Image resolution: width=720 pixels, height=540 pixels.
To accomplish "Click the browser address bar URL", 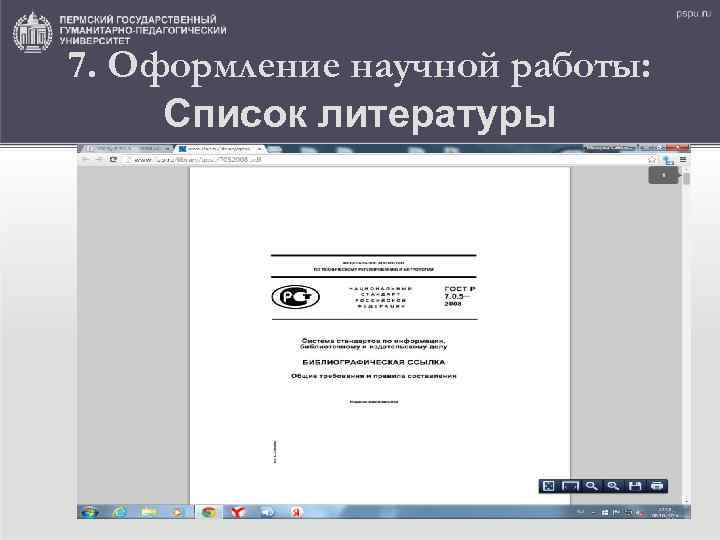I will click(x=197, y=159).
